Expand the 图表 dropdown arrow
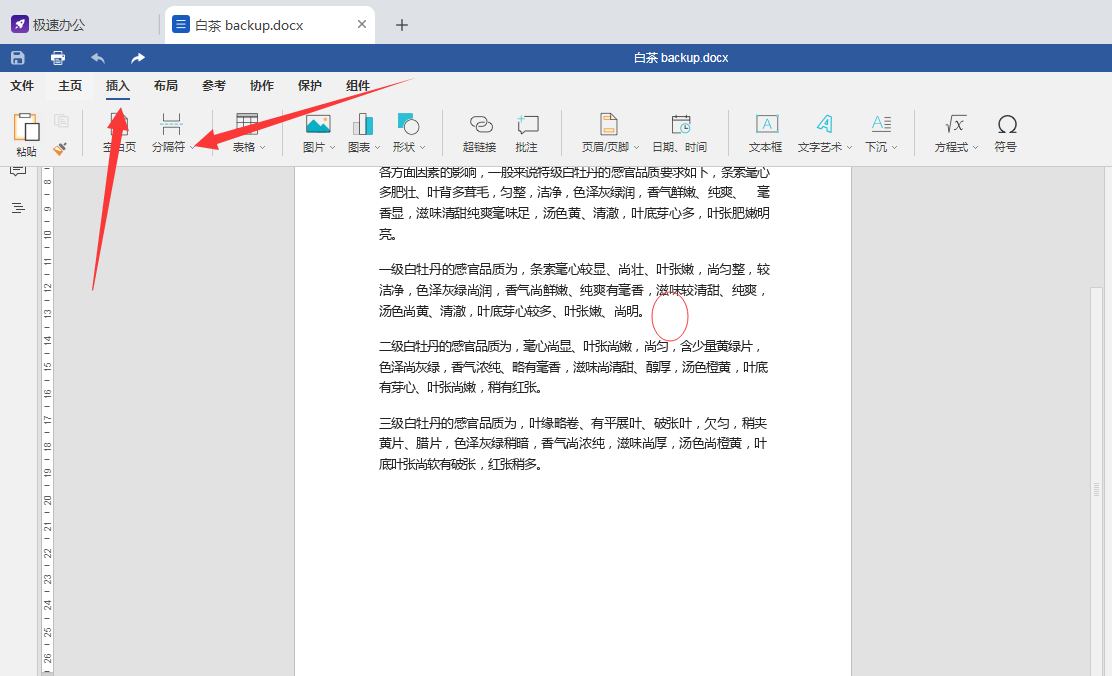 (377, 148)
